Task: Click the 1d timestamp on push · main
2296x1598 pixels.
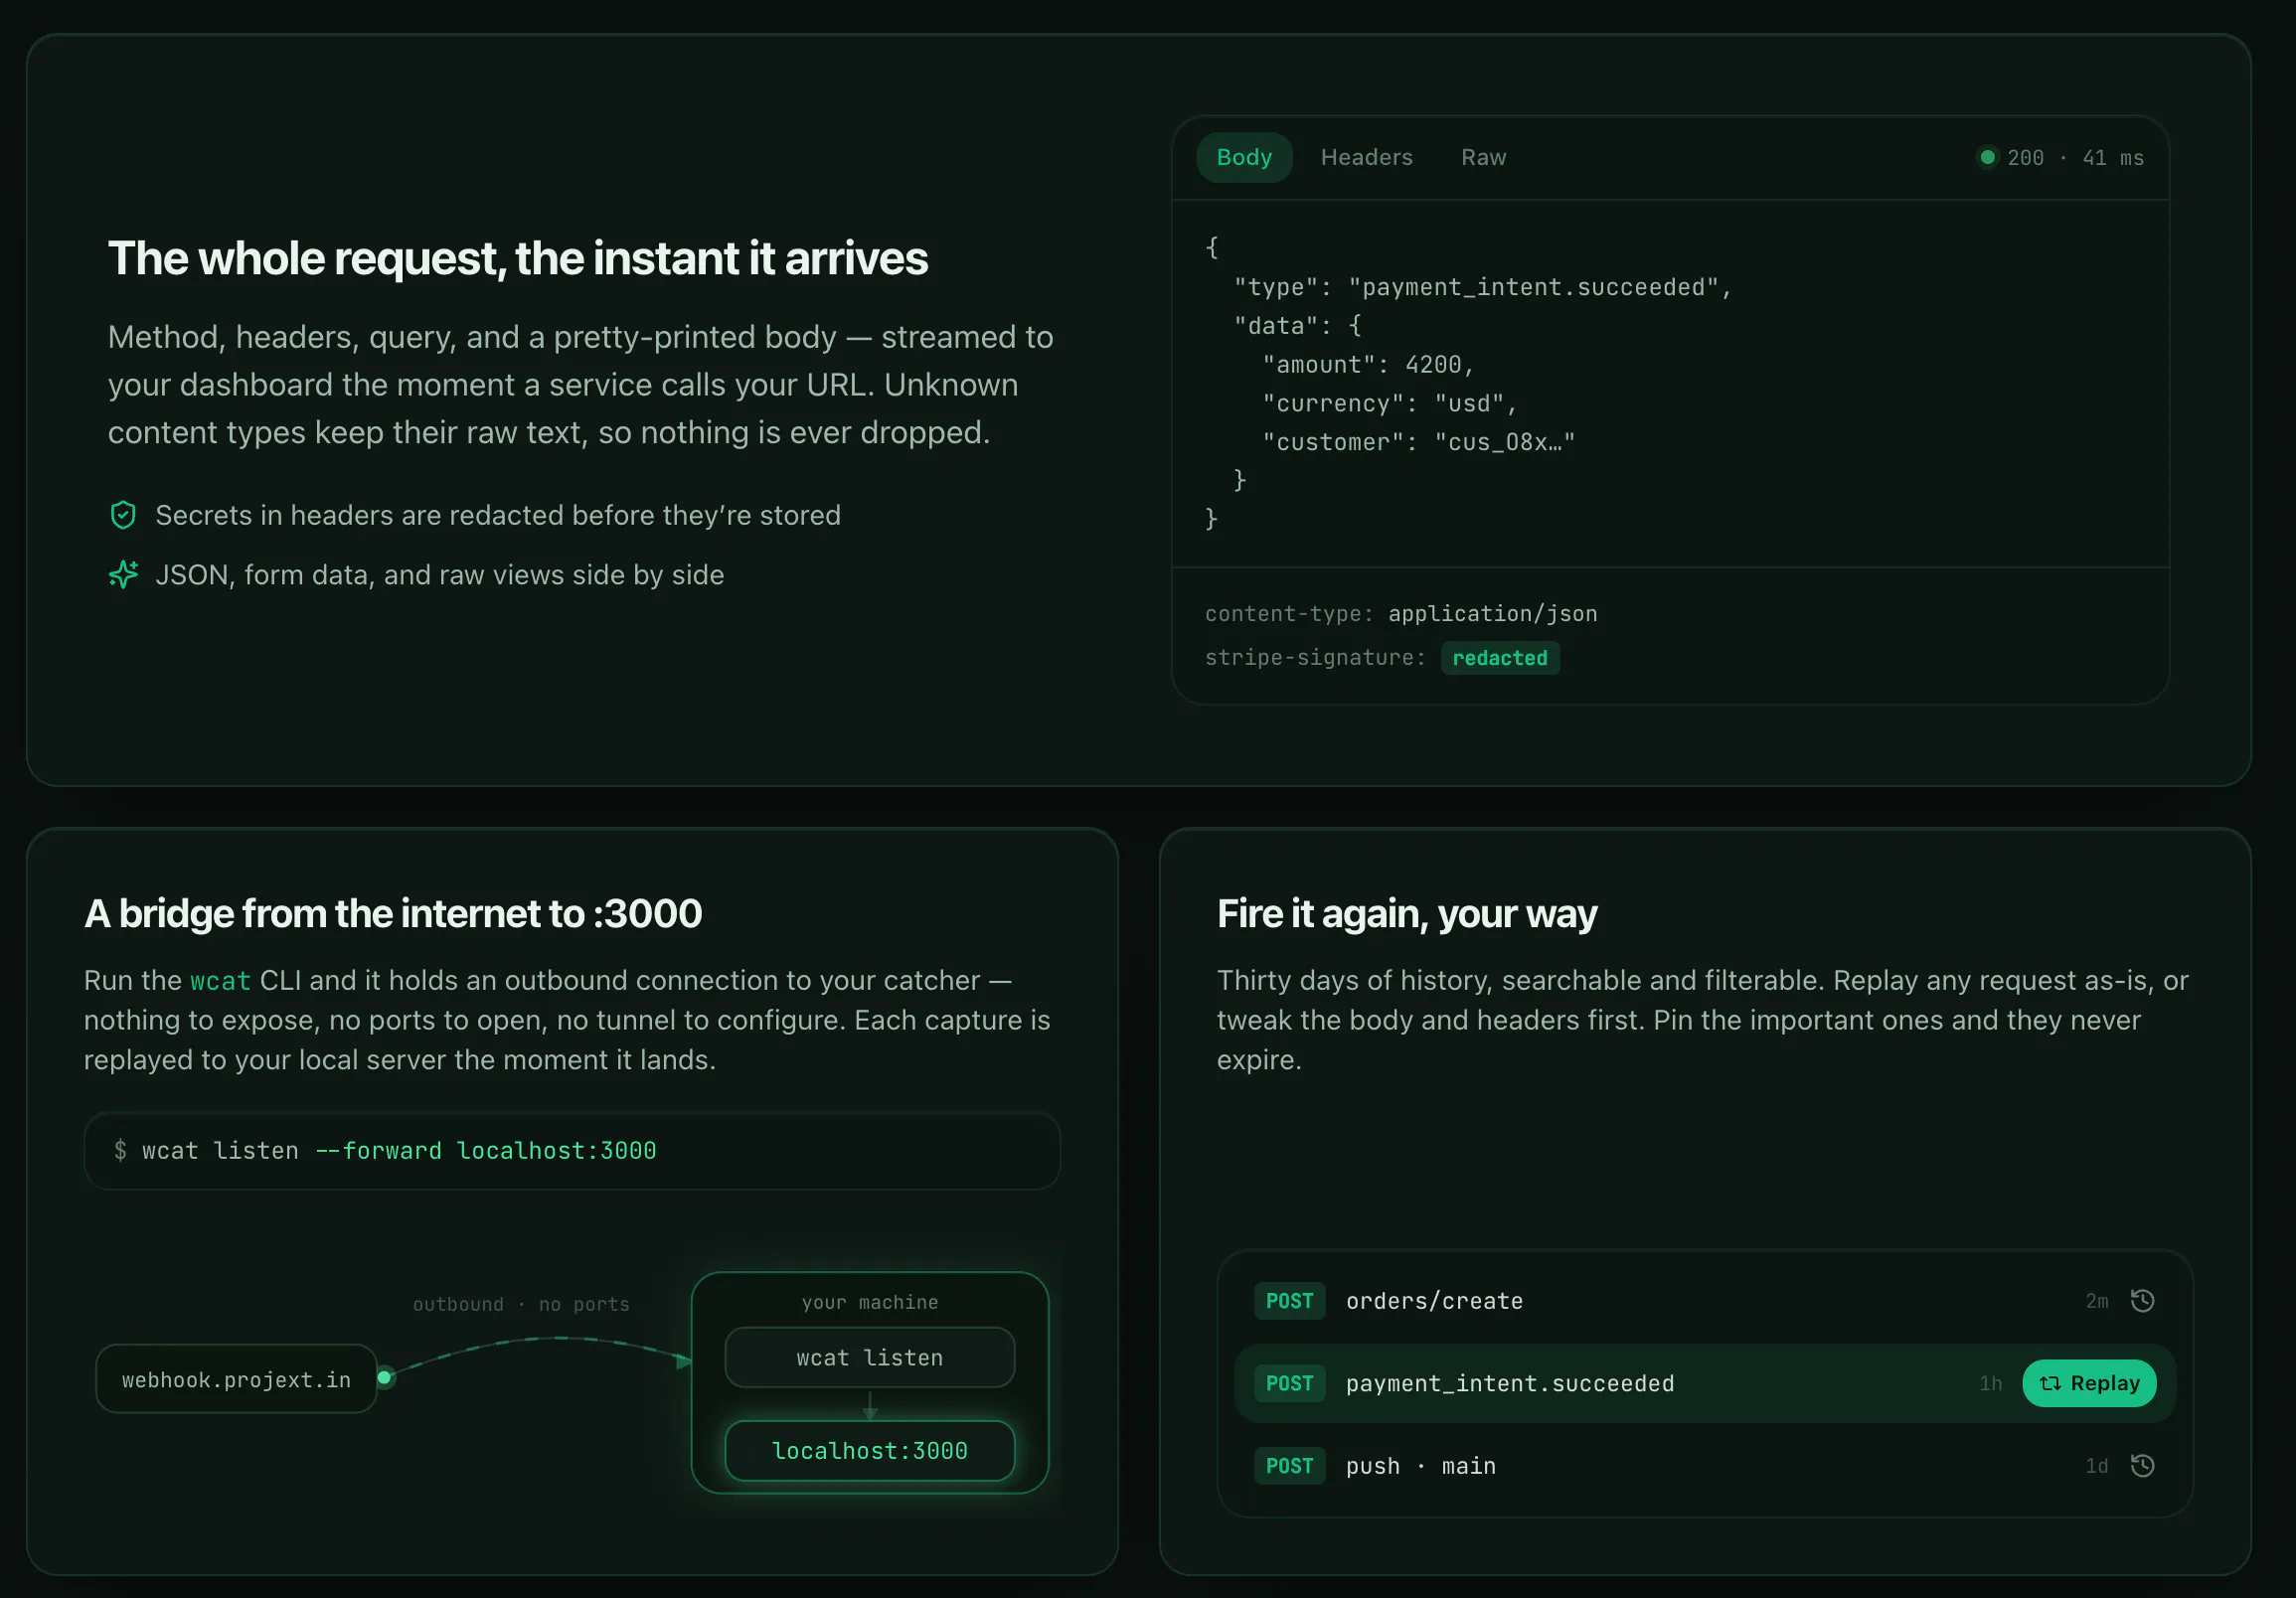Action: 2096,1465
